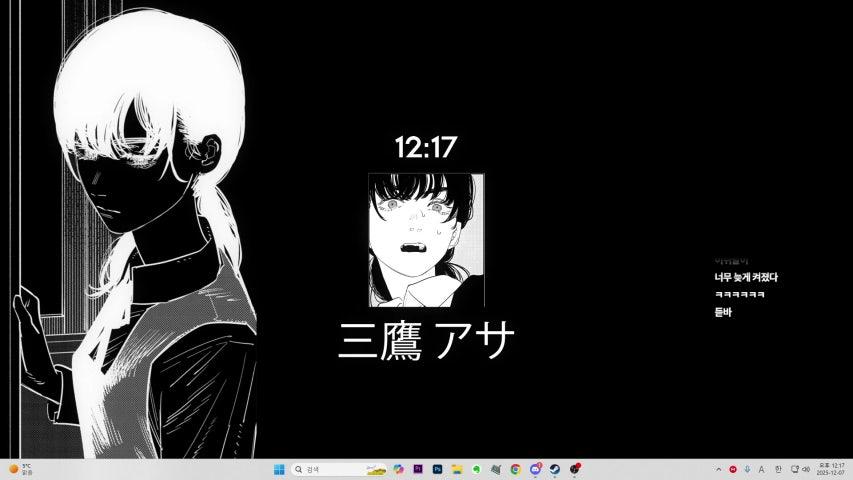853x480 pixels.
Task: Expand the hidden system tray icons
Action: pos(719,469)
